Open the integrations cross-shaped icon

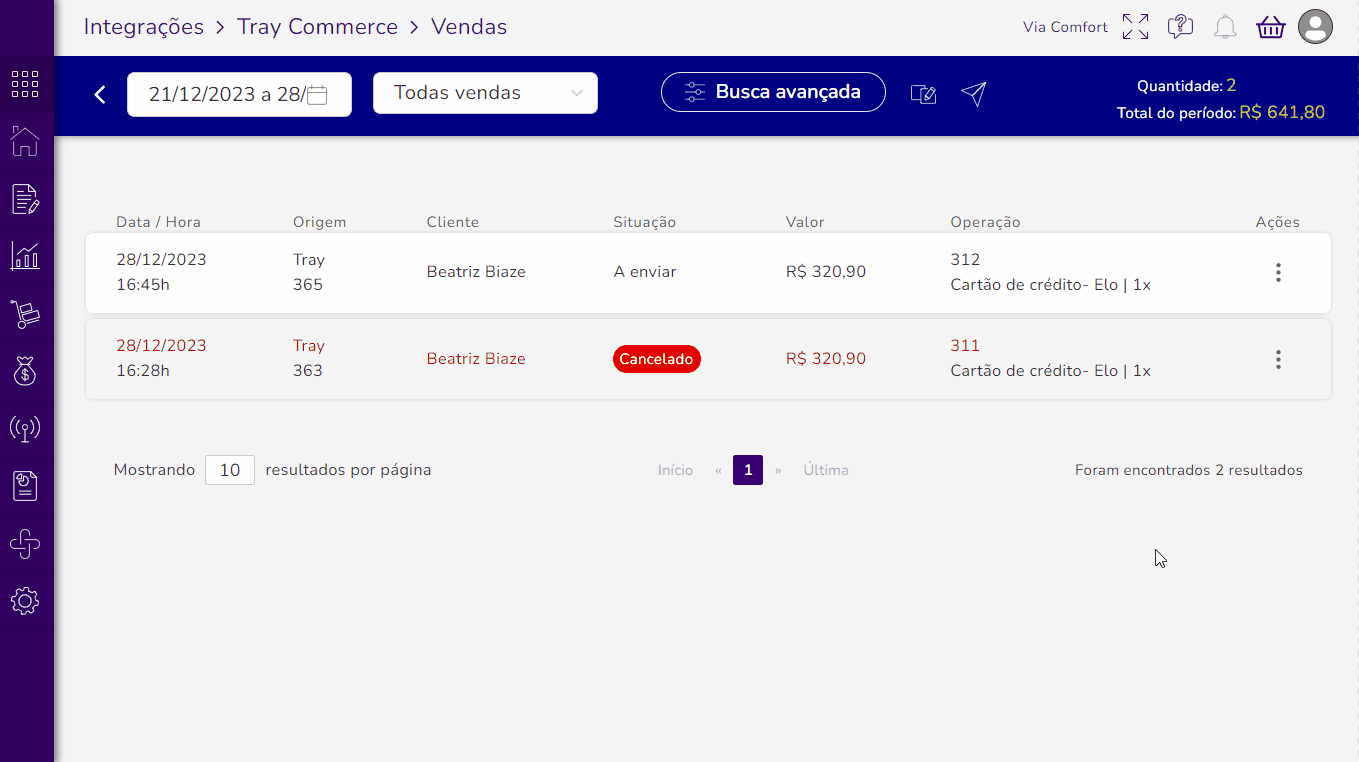25,544
